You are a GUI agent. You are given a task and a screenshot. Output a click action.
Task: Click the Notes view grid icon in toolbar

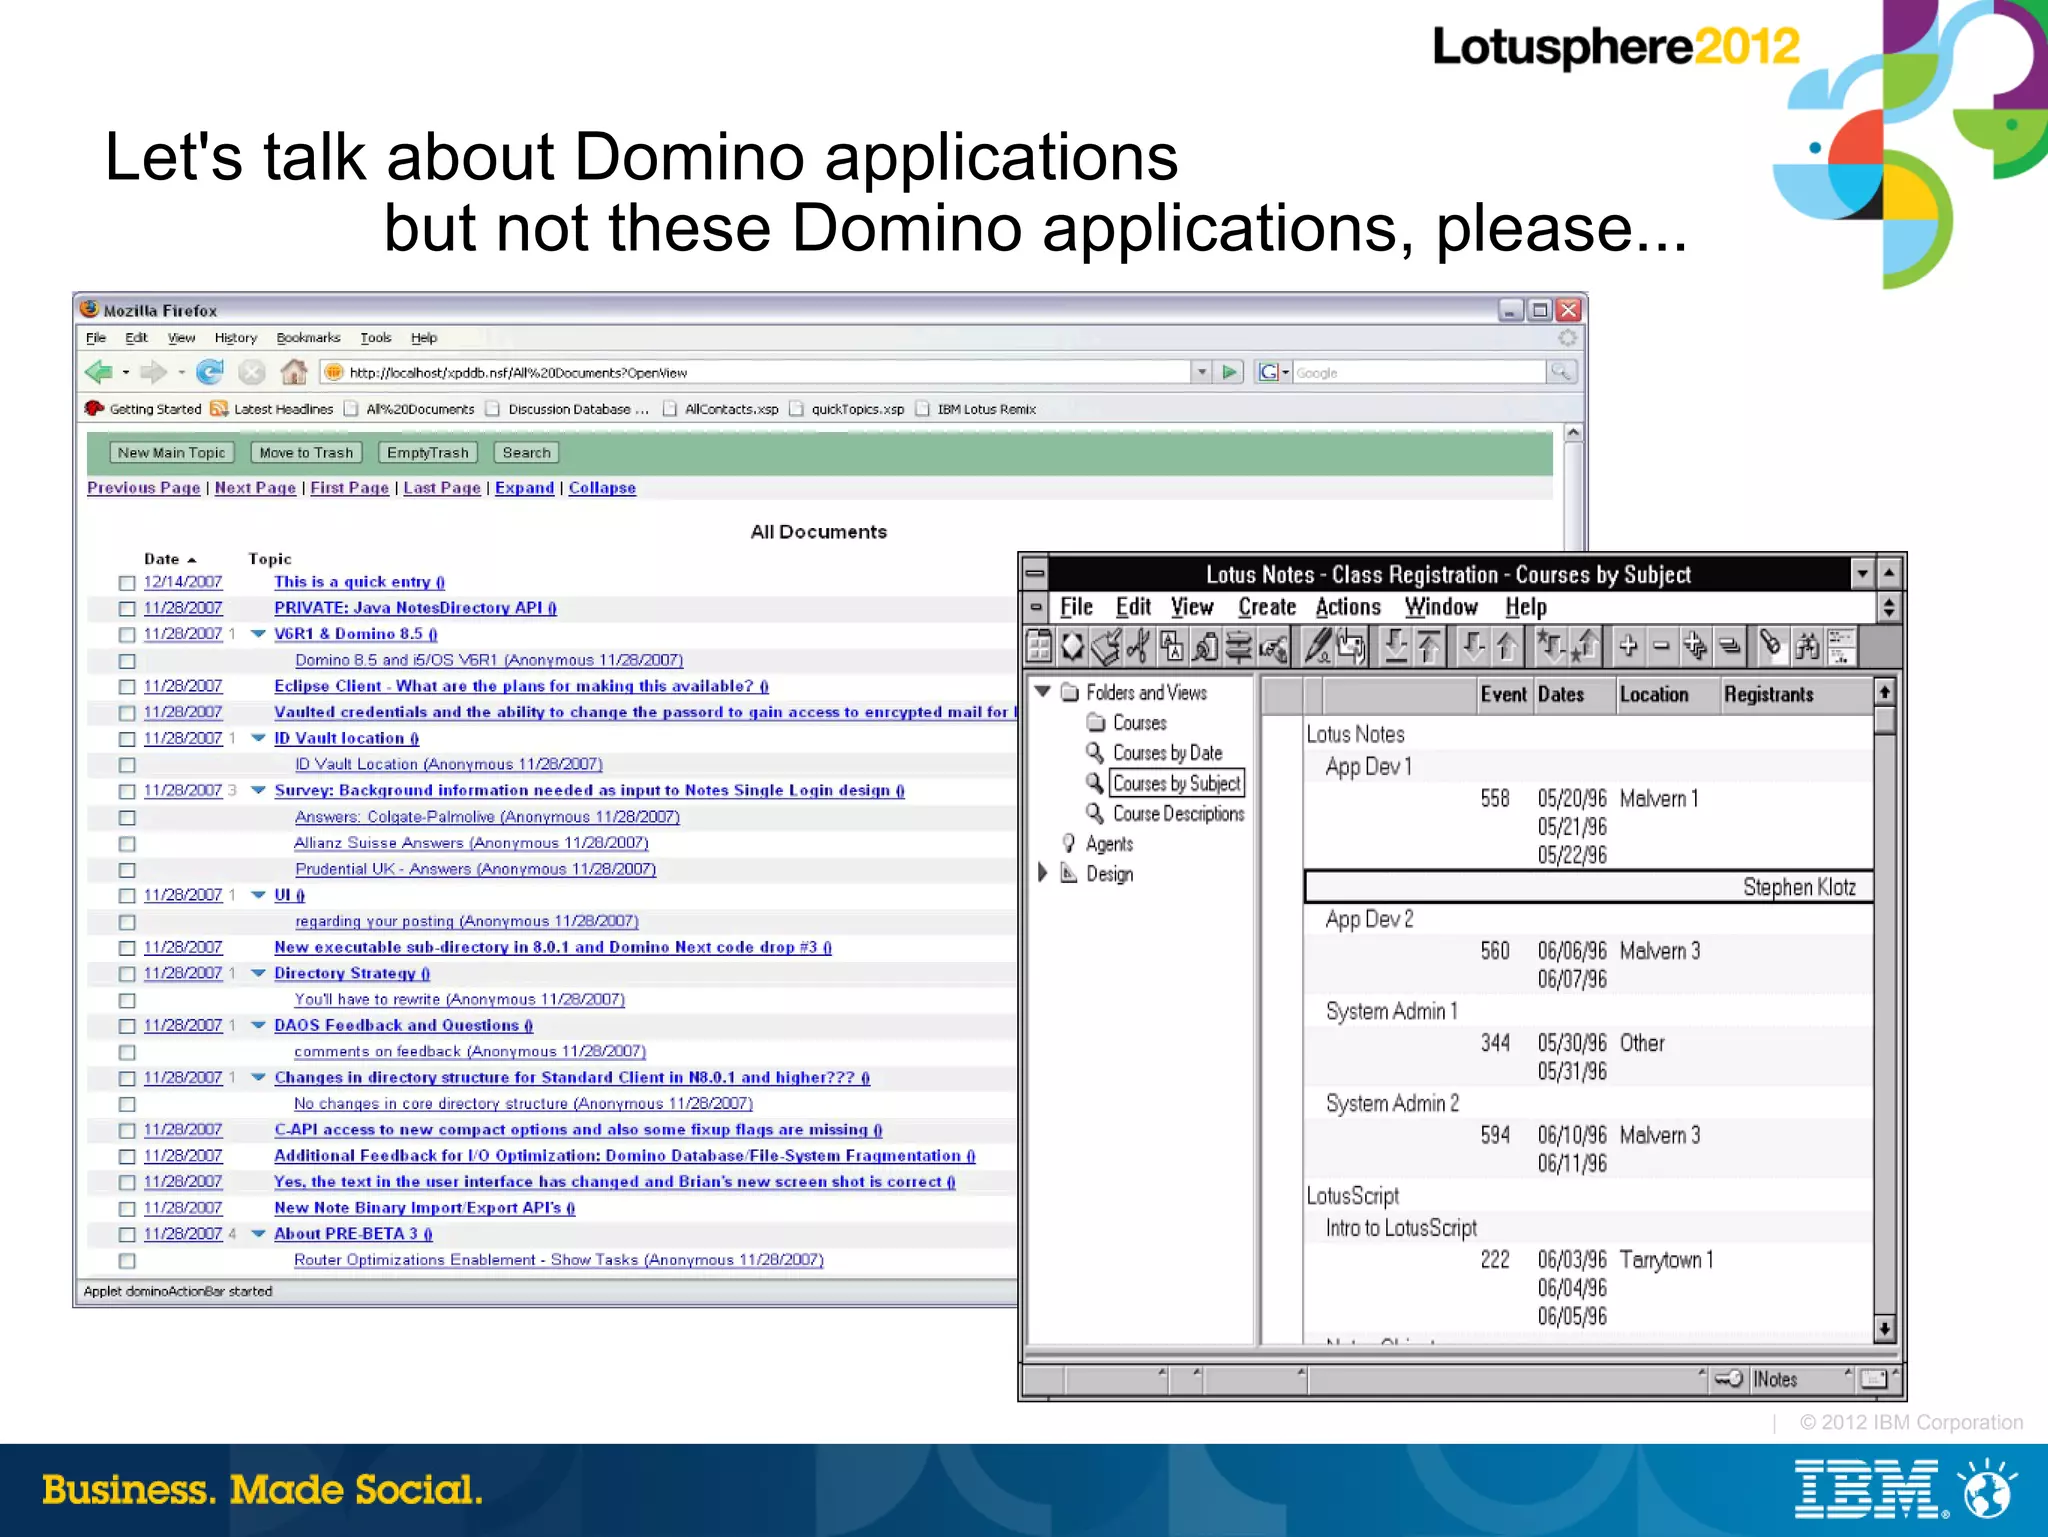1040,647
